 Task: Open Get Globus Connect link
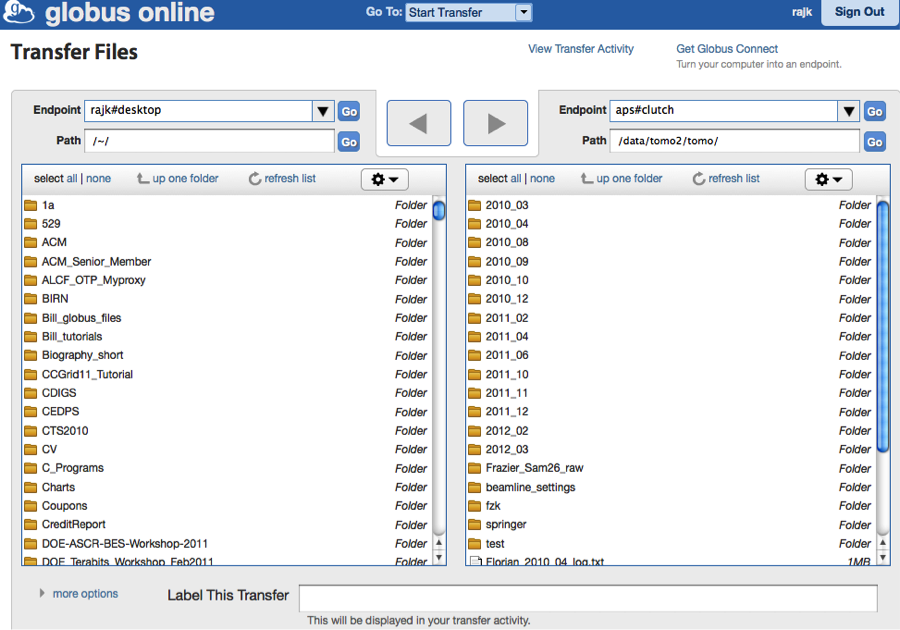coord(727,49)
